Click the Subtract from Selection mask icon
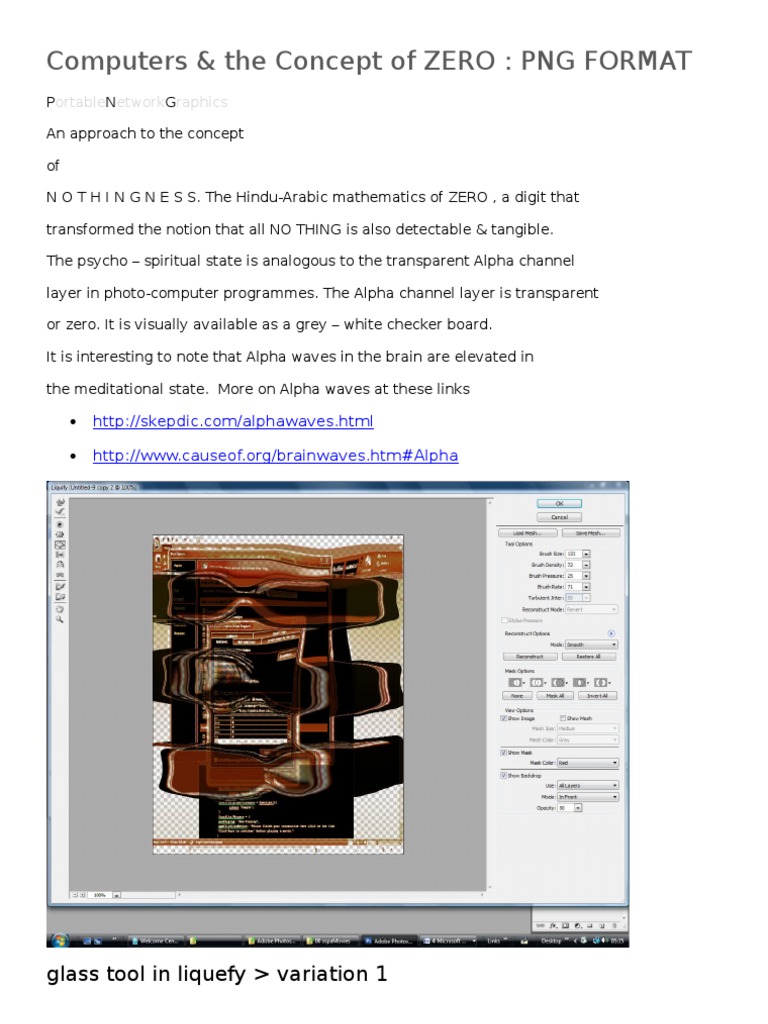 (x=558, y=682)
